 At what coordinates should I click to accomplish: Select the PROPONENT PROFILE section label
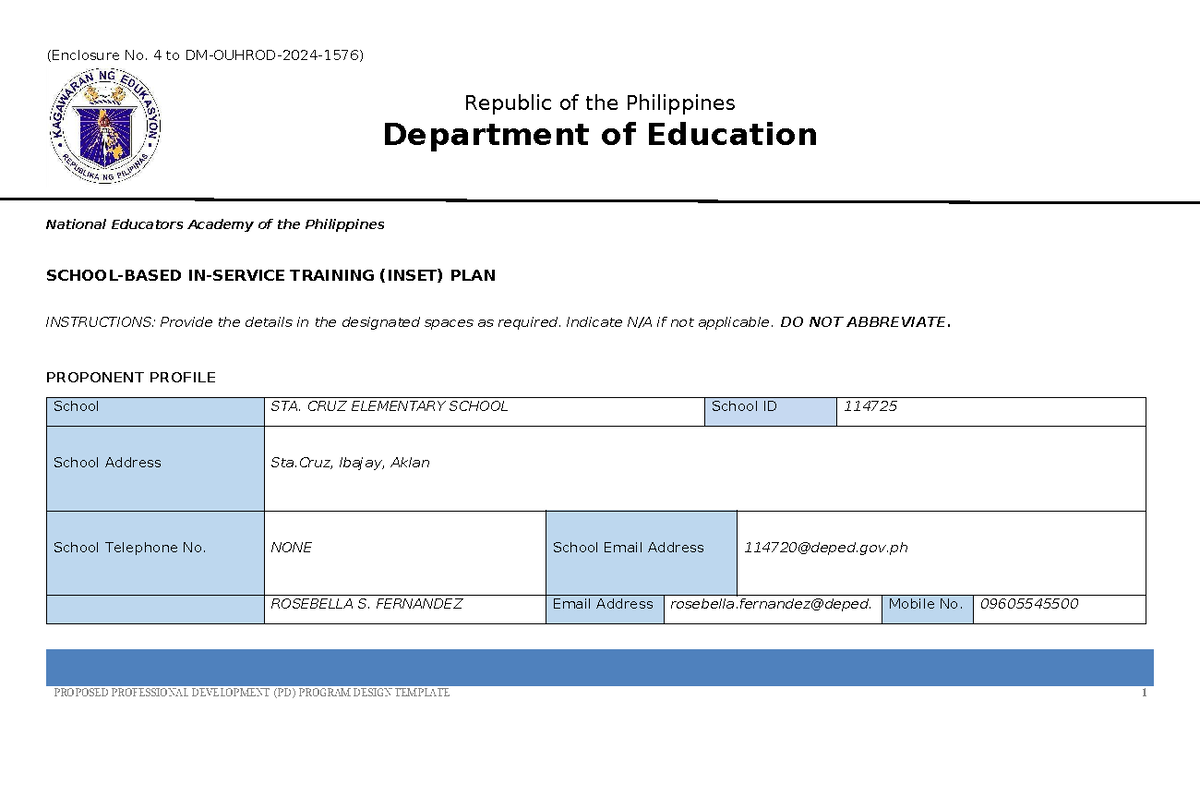(130, 378)
